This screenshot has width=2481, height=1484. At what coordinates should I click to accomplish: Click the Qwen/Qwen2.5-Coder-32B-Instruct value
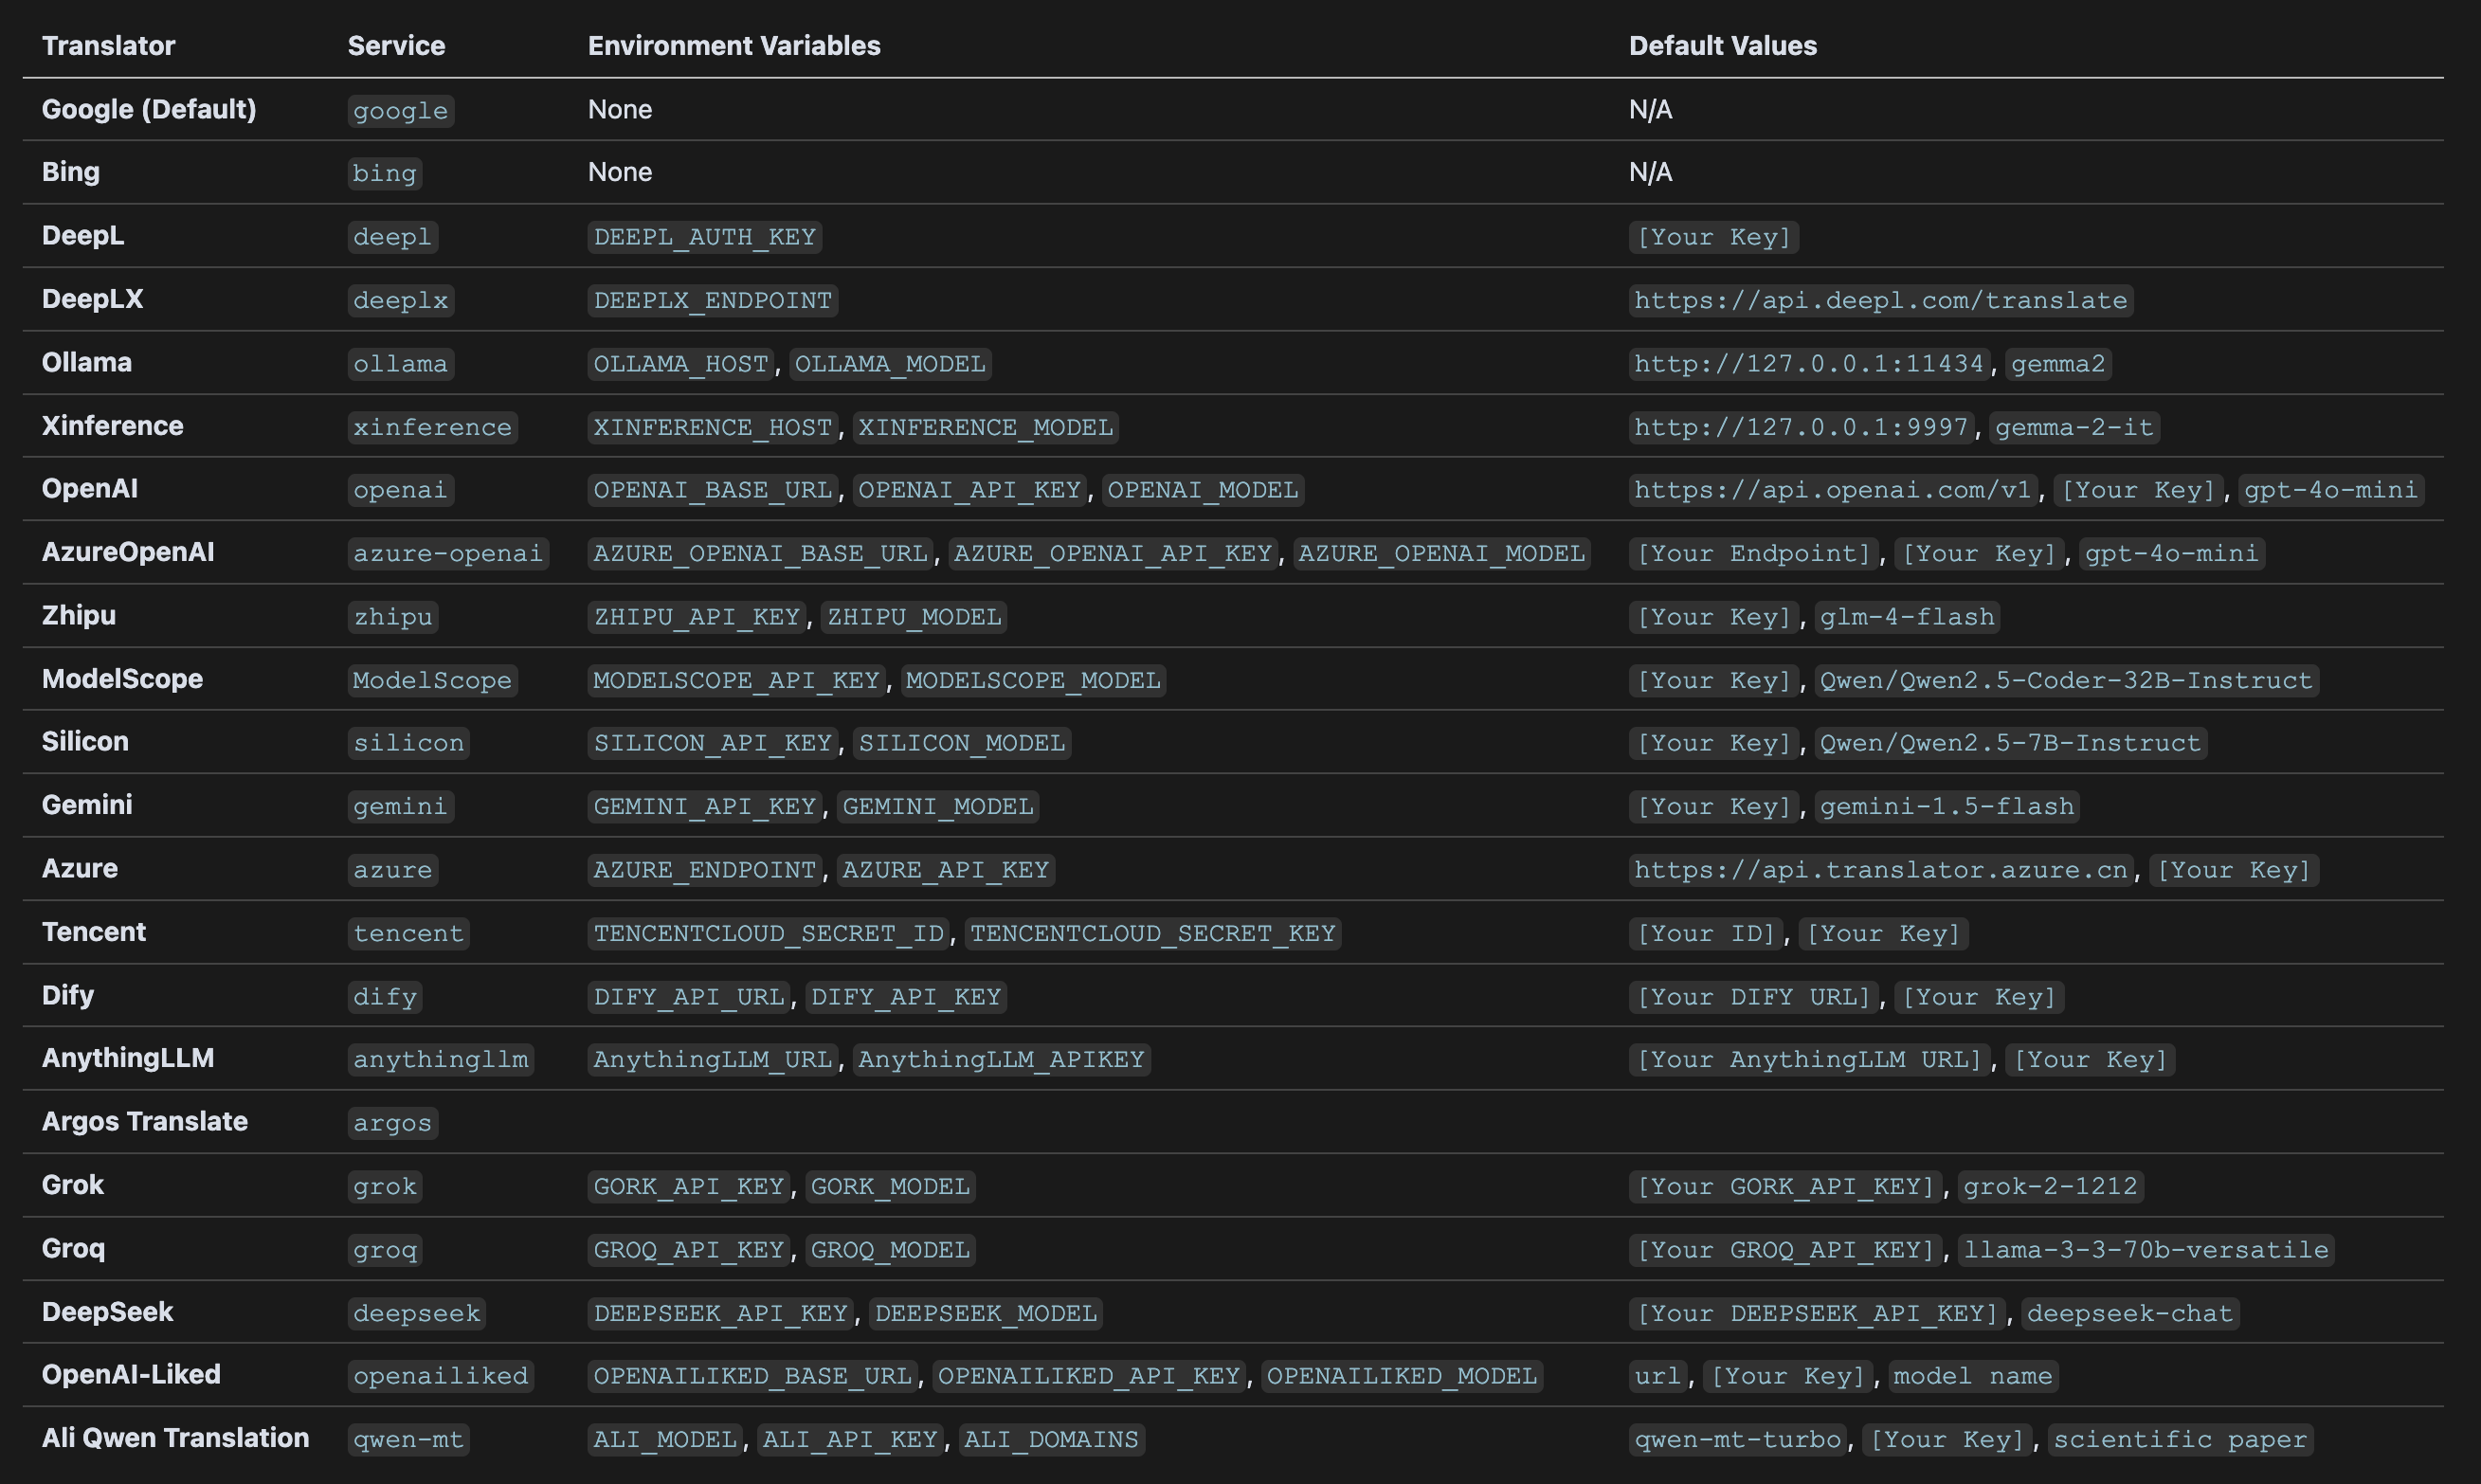coord(2066,680)
